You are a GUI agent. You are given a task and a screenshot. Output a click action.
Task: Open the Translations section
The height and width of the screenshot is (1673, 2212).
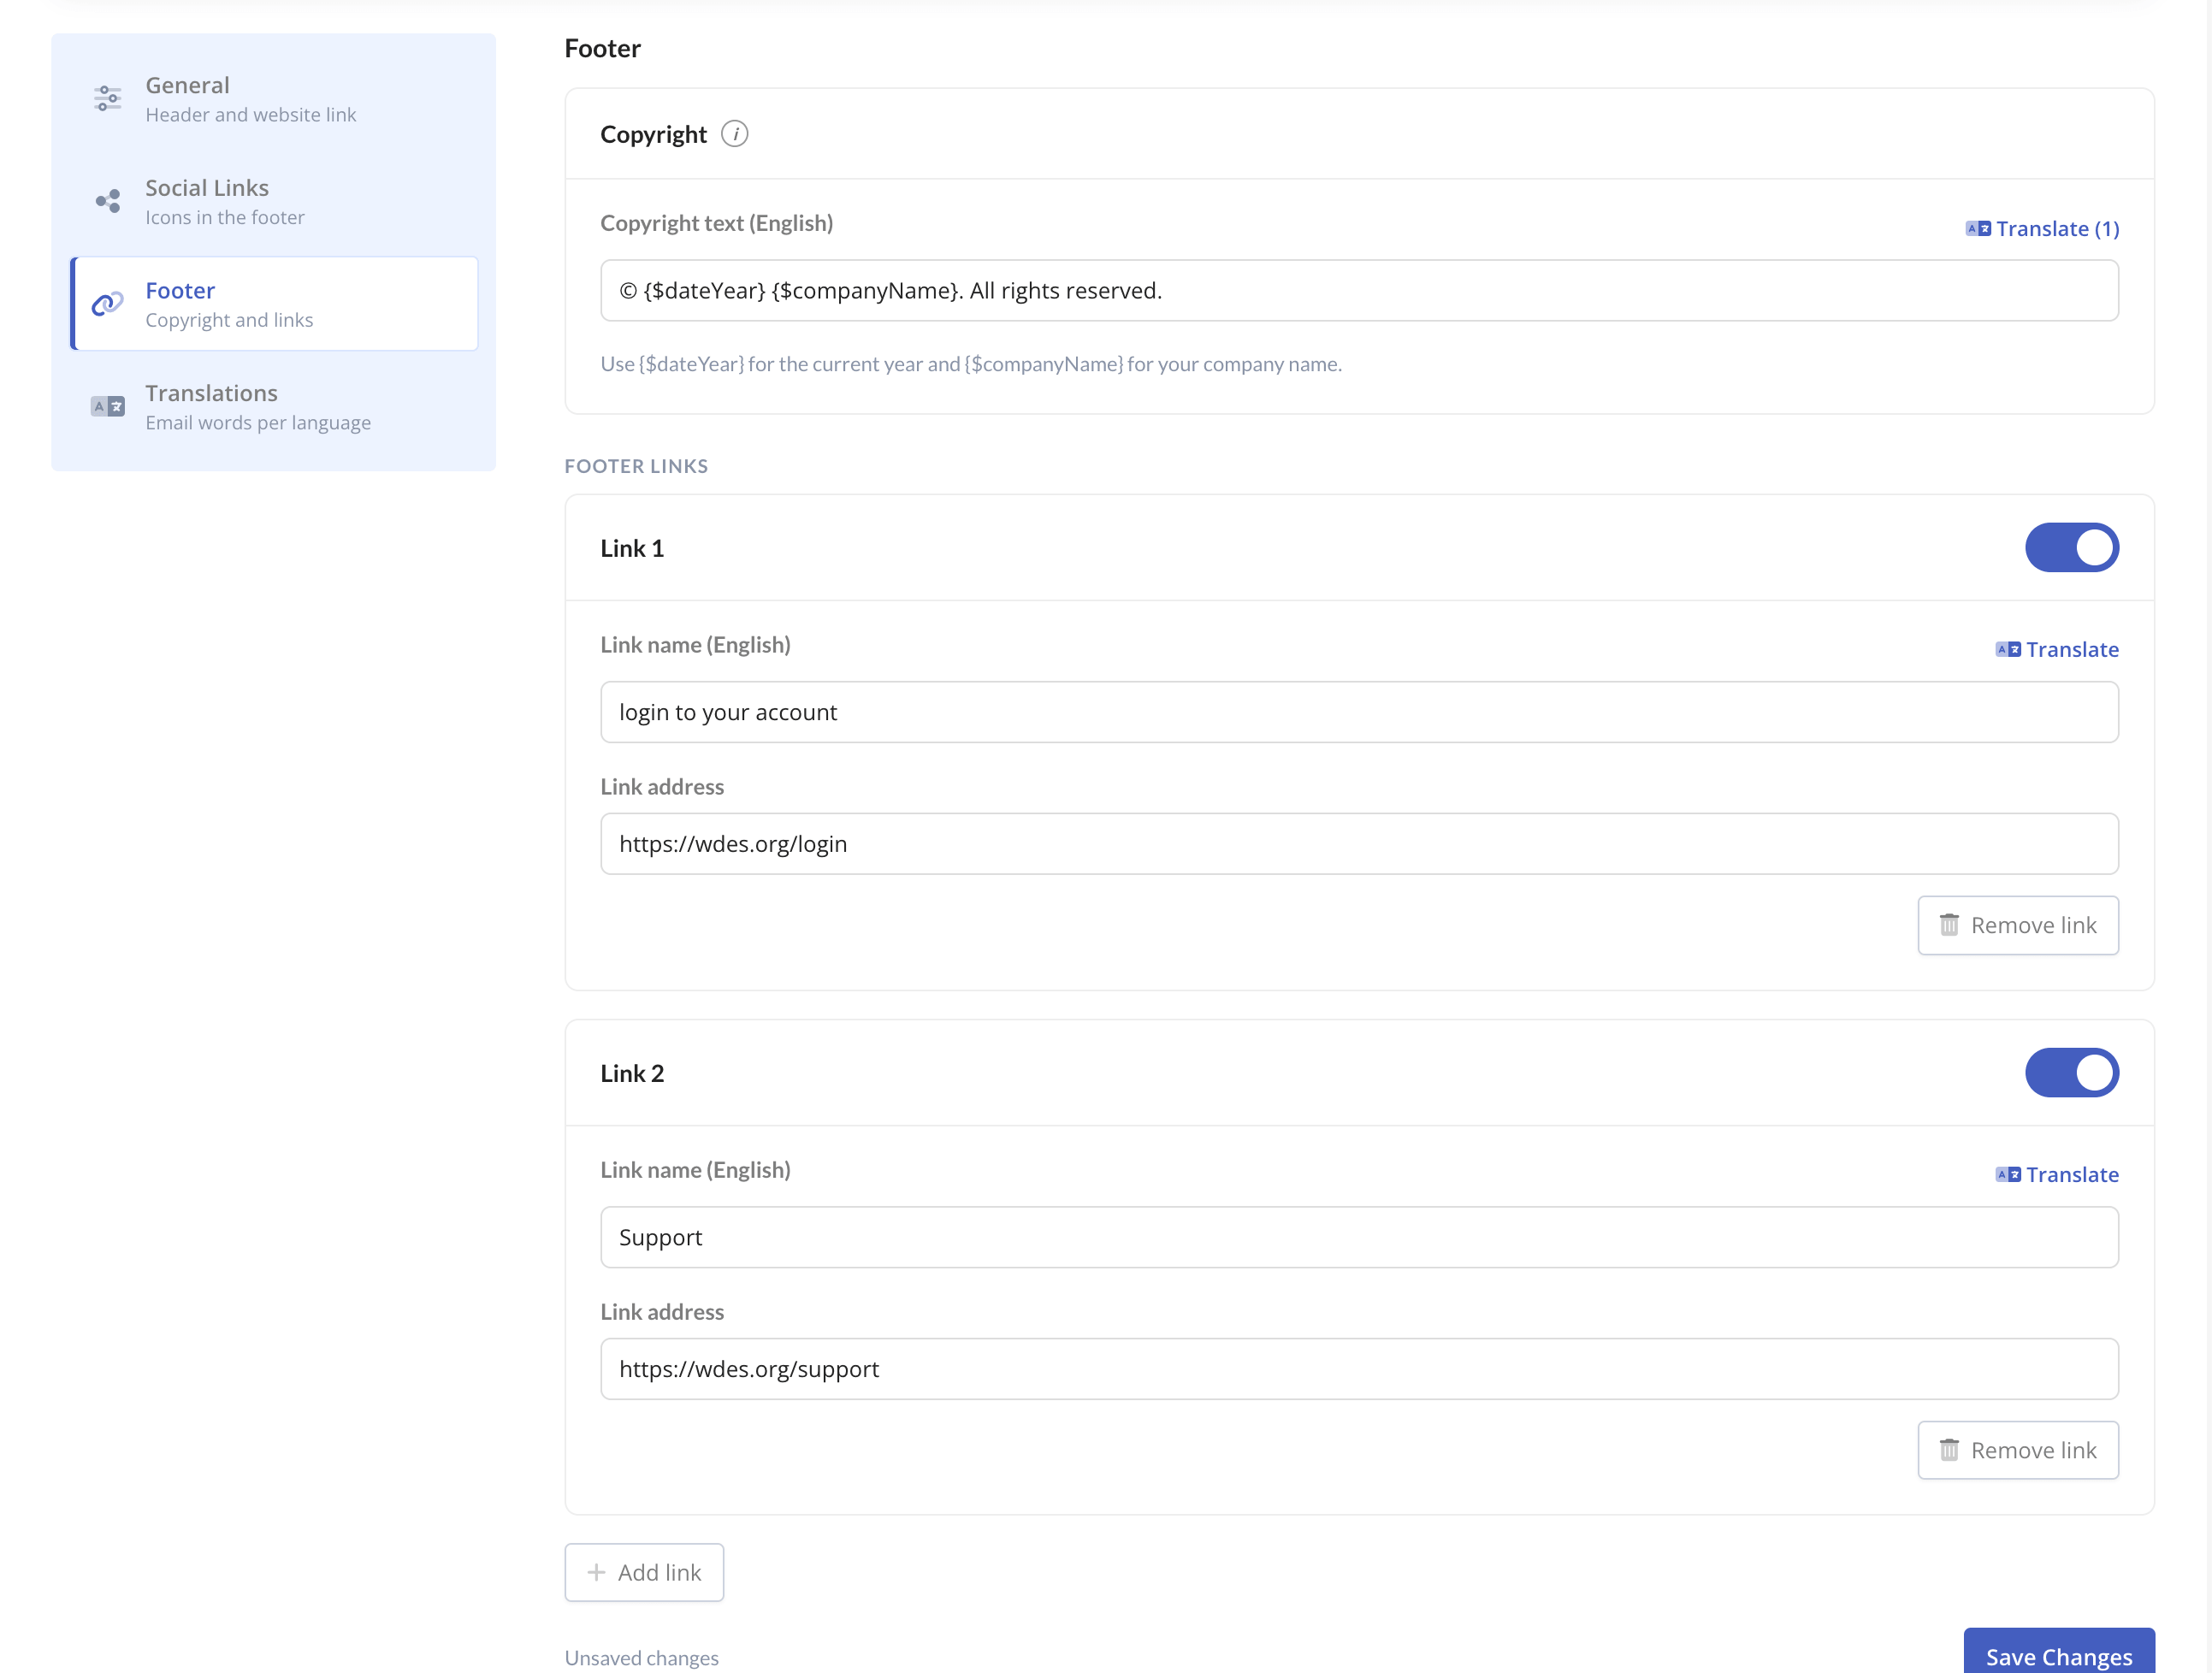tap(274, 407)
